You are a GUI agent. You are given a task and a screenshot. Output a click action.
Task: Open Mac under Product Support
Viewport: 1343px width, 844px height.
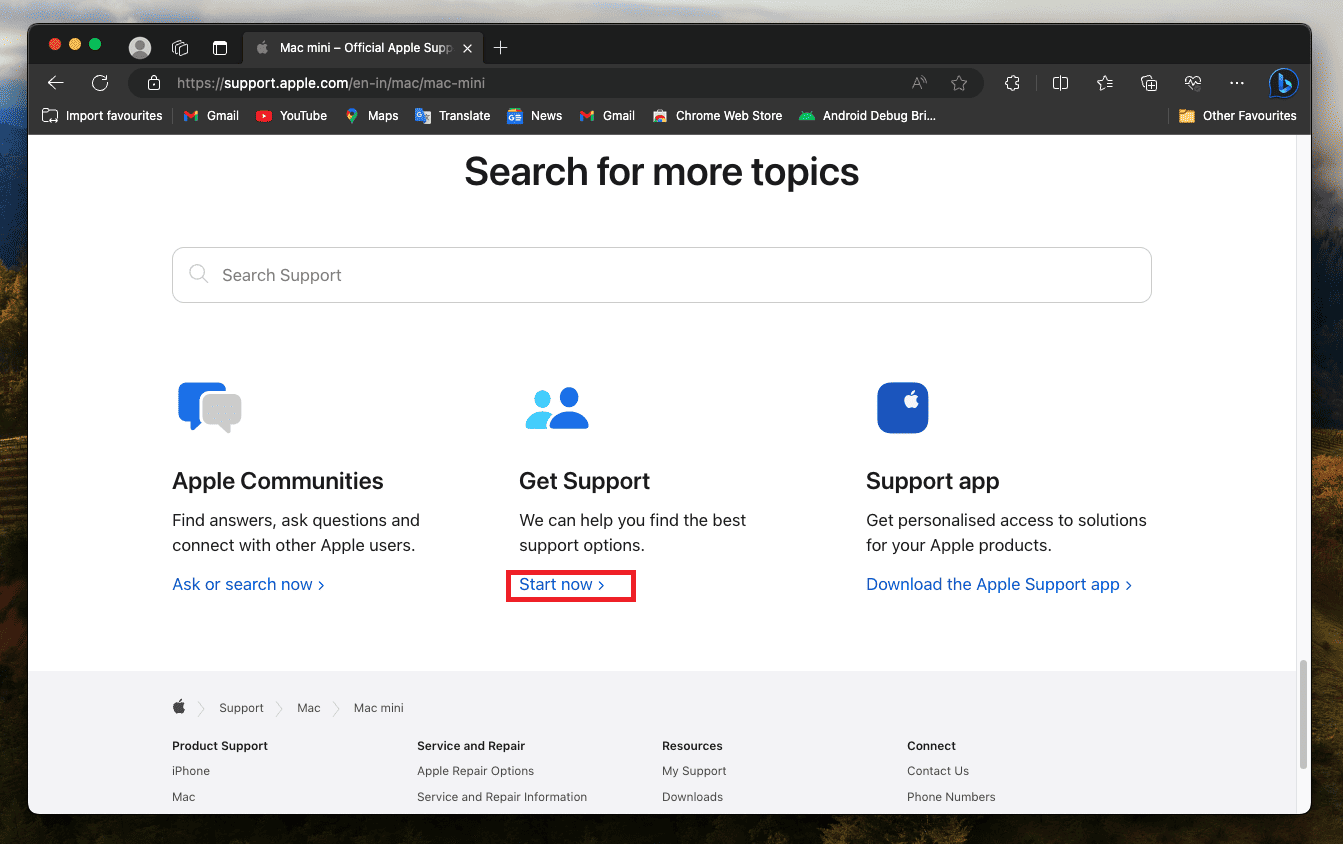click(184, 797)
